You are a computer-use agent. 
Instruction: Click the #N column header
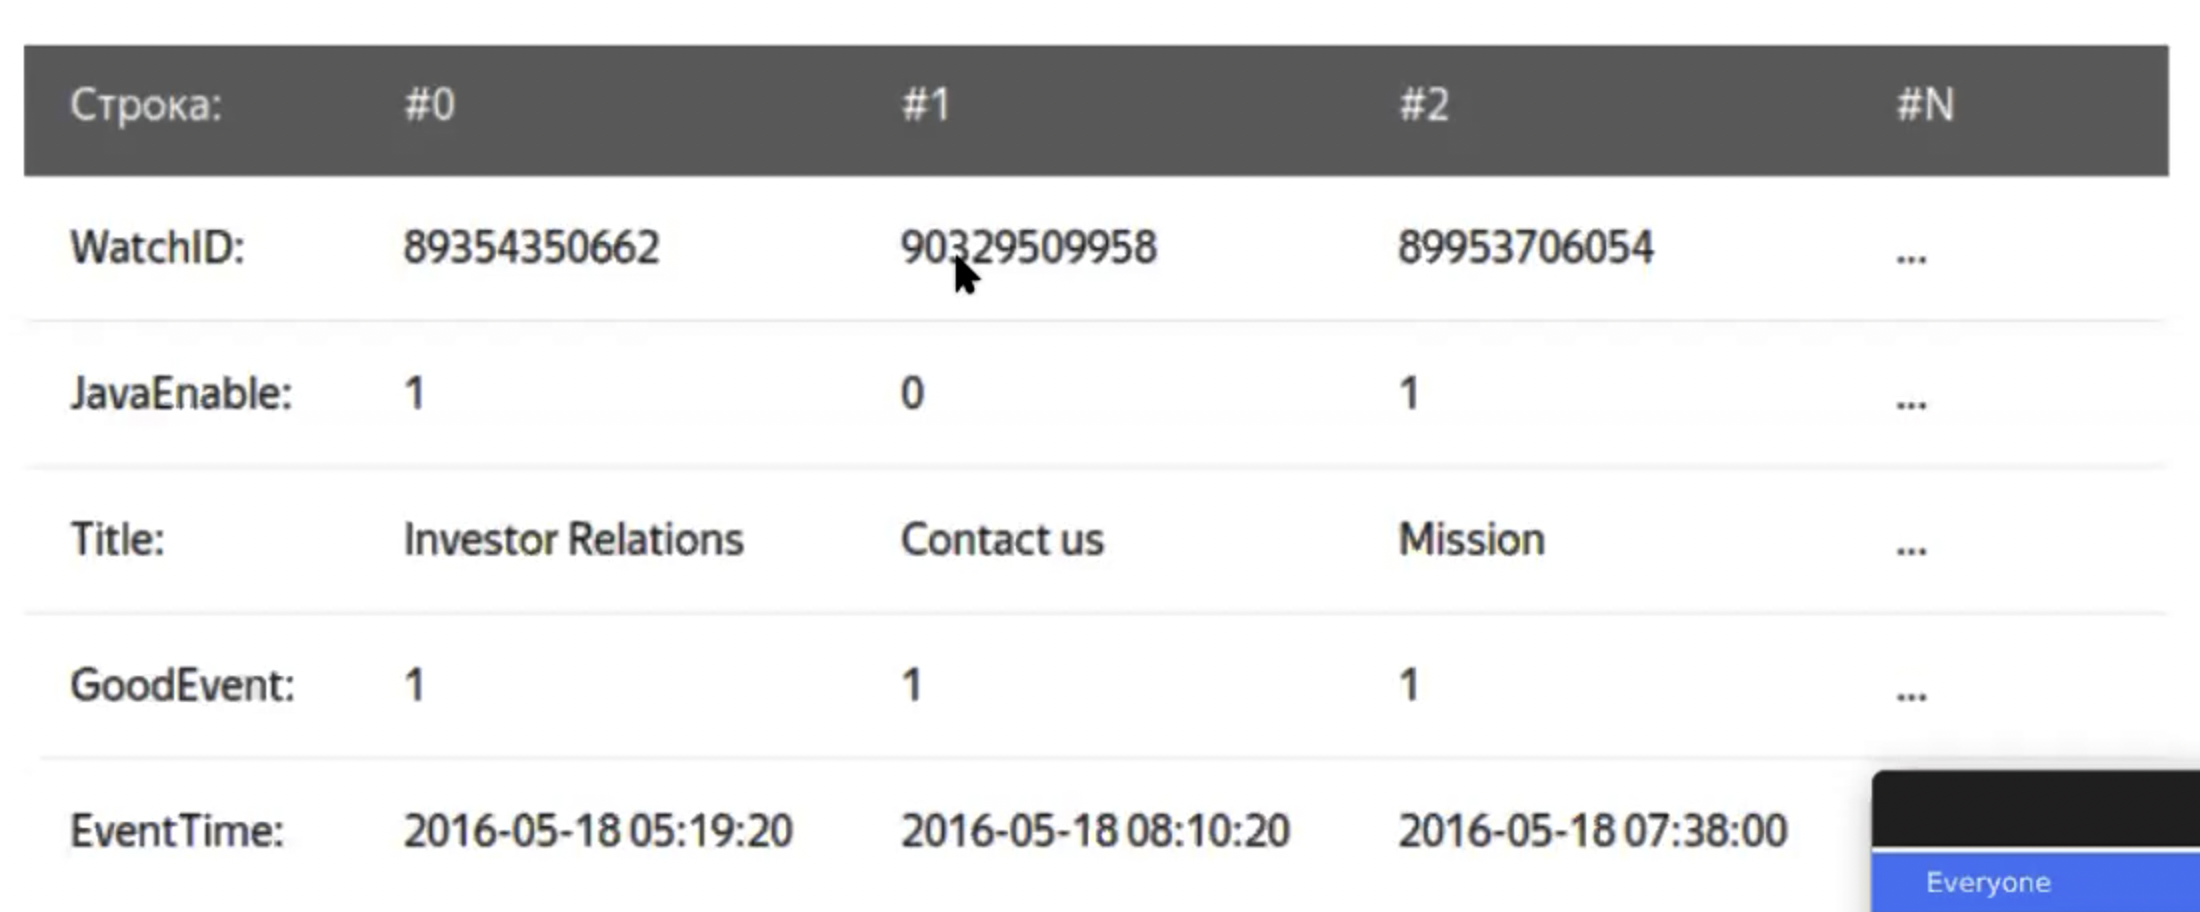coord(1925,105)
